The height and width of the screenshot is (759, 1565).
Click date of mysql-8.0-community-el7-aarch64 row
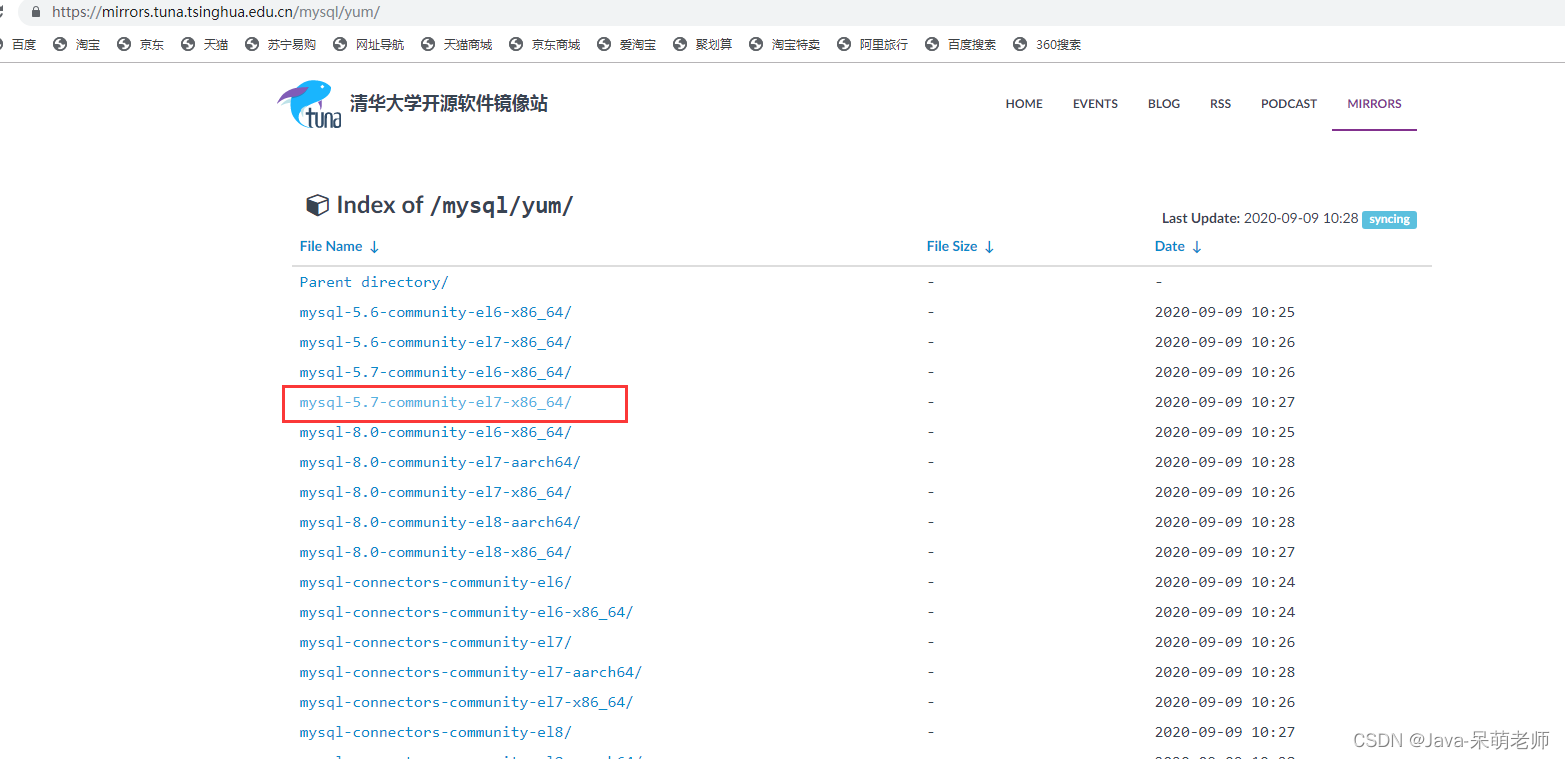click(x=1225, y=462)
